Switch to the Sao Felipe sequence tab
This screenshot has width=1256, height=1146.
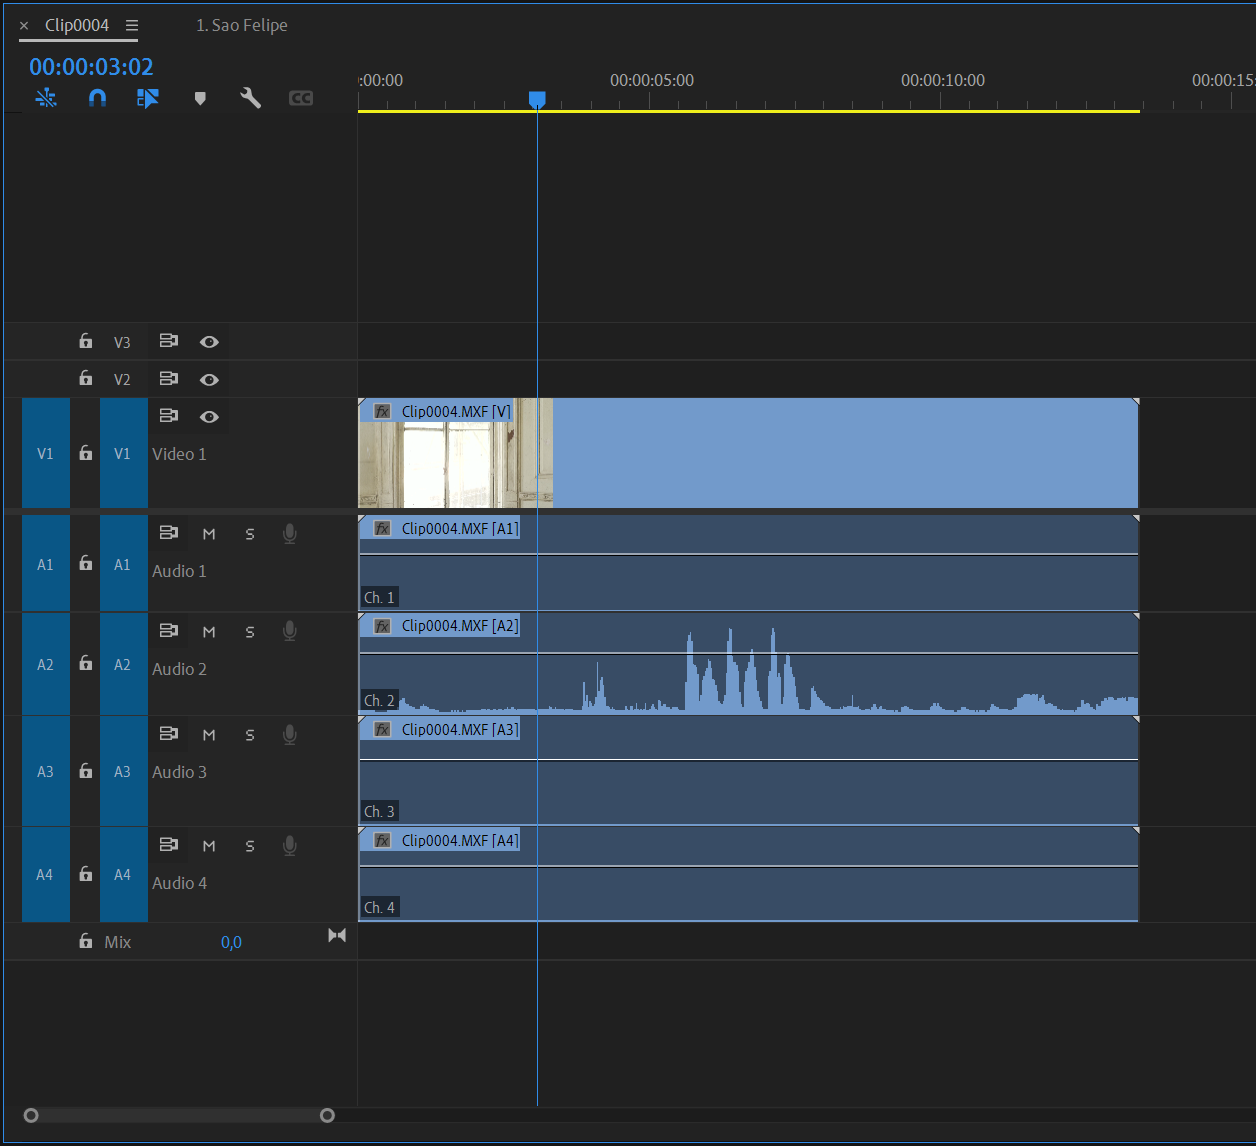coord(241,25)
